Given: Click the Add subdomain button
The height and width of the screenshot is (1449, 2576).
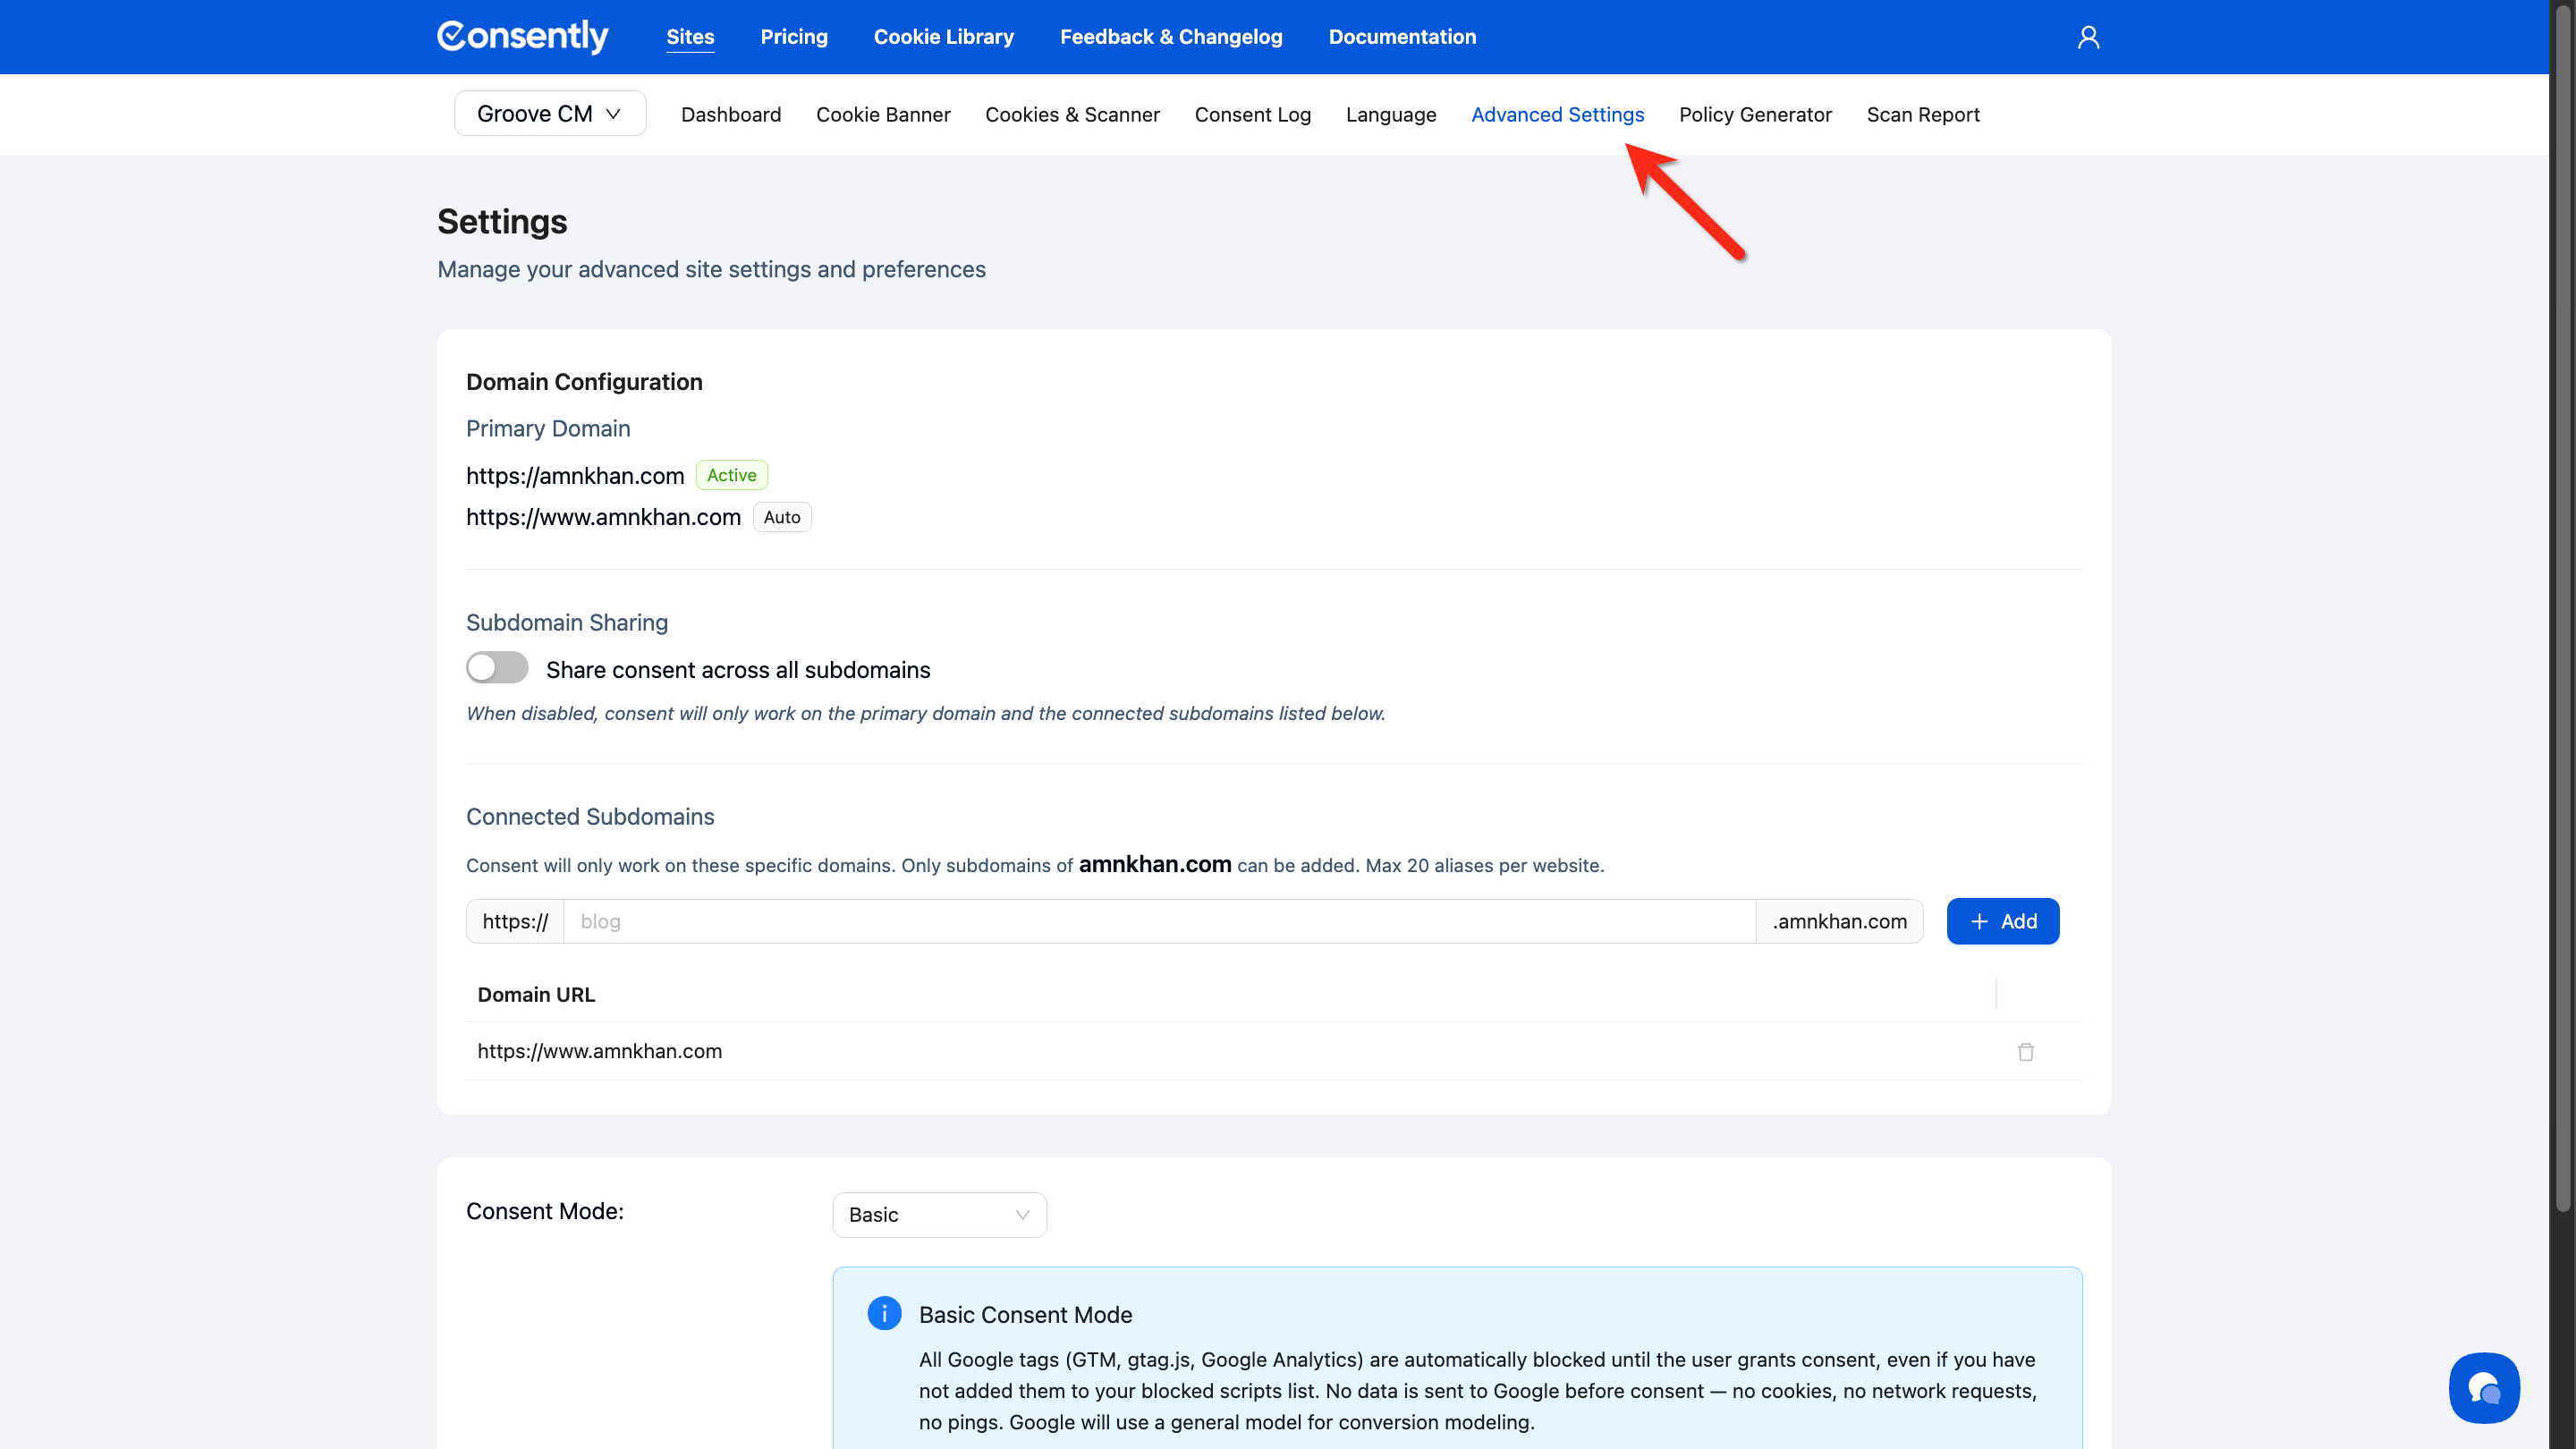Looking at the screenshot, I should pyautogui.click(x=2002, y=921).
